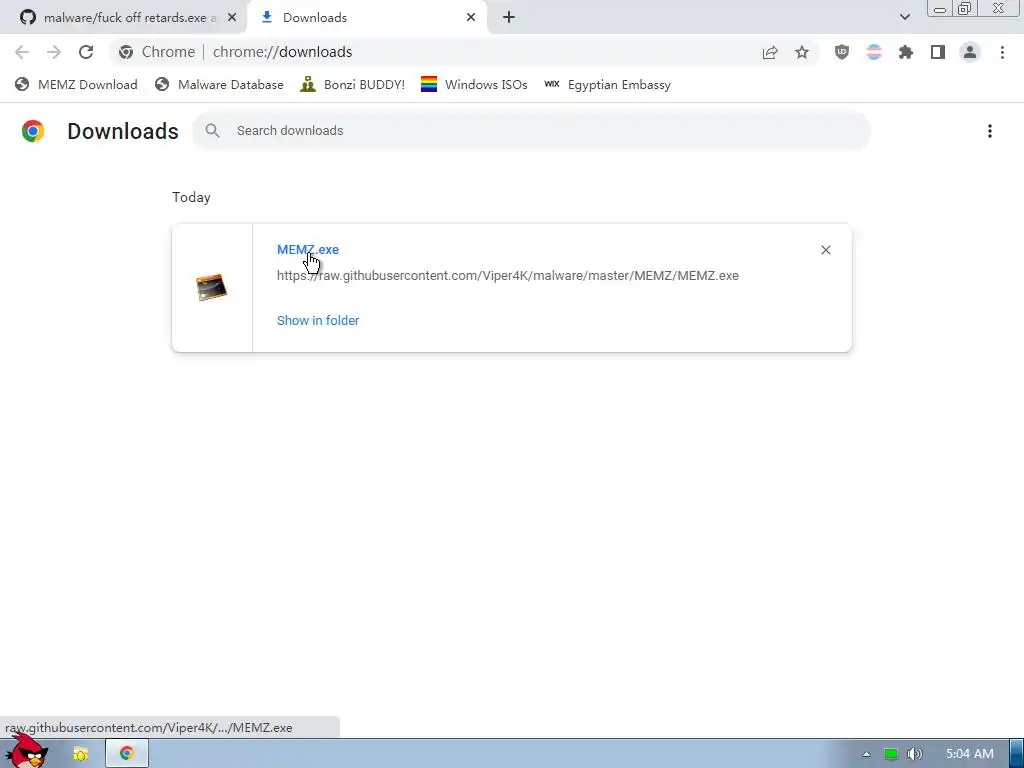
Task: Open a new tab with plus button
Action: pos(509,18)
